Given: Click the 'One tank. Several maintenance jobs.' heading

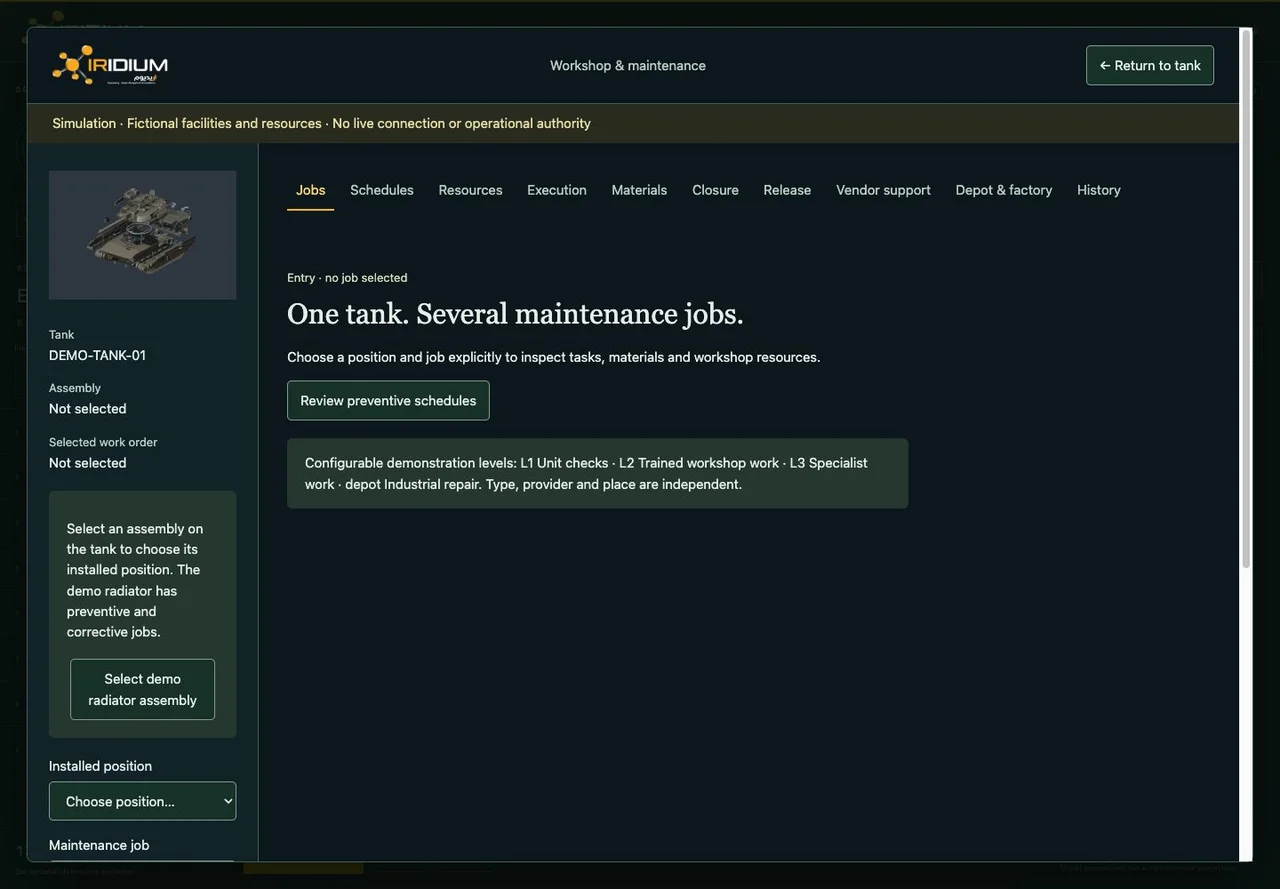Looking at the screenshot, I should pos(515,314).
